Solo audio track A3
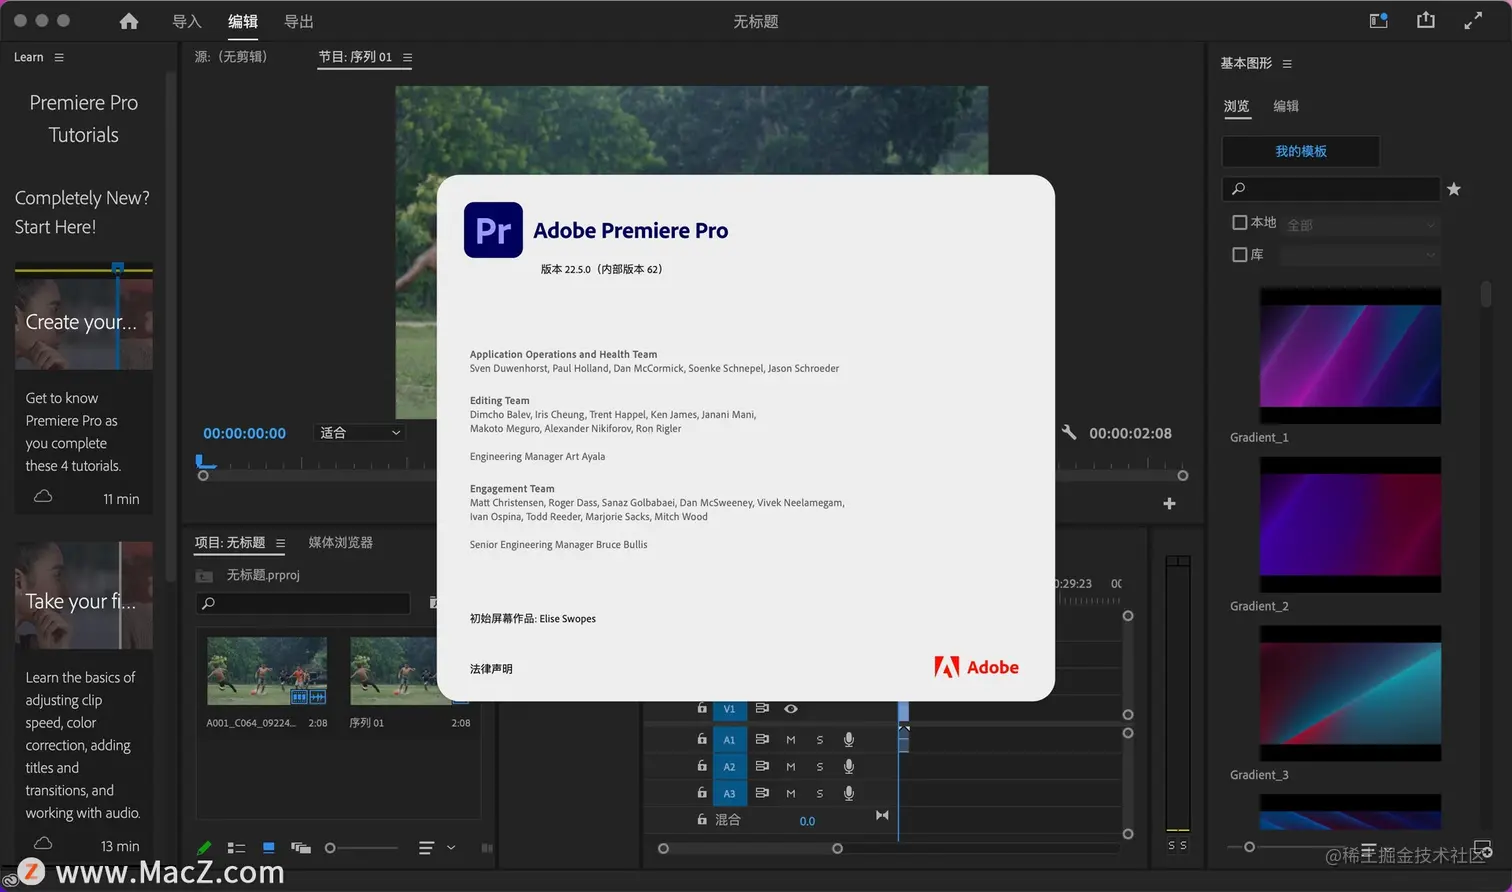The height and width of the screenshot is (892, 1512). (820, 793)
